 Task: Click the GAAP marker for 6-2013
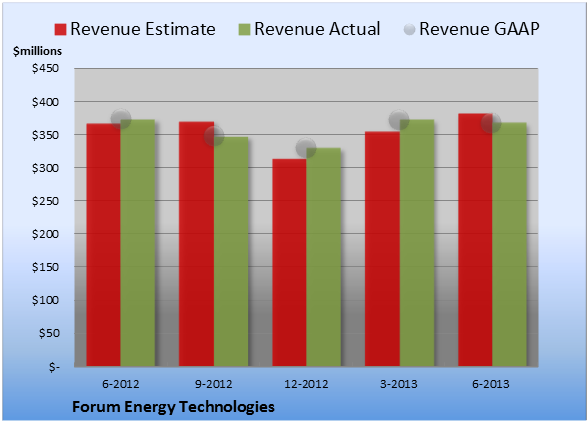[x=491, y=123]
